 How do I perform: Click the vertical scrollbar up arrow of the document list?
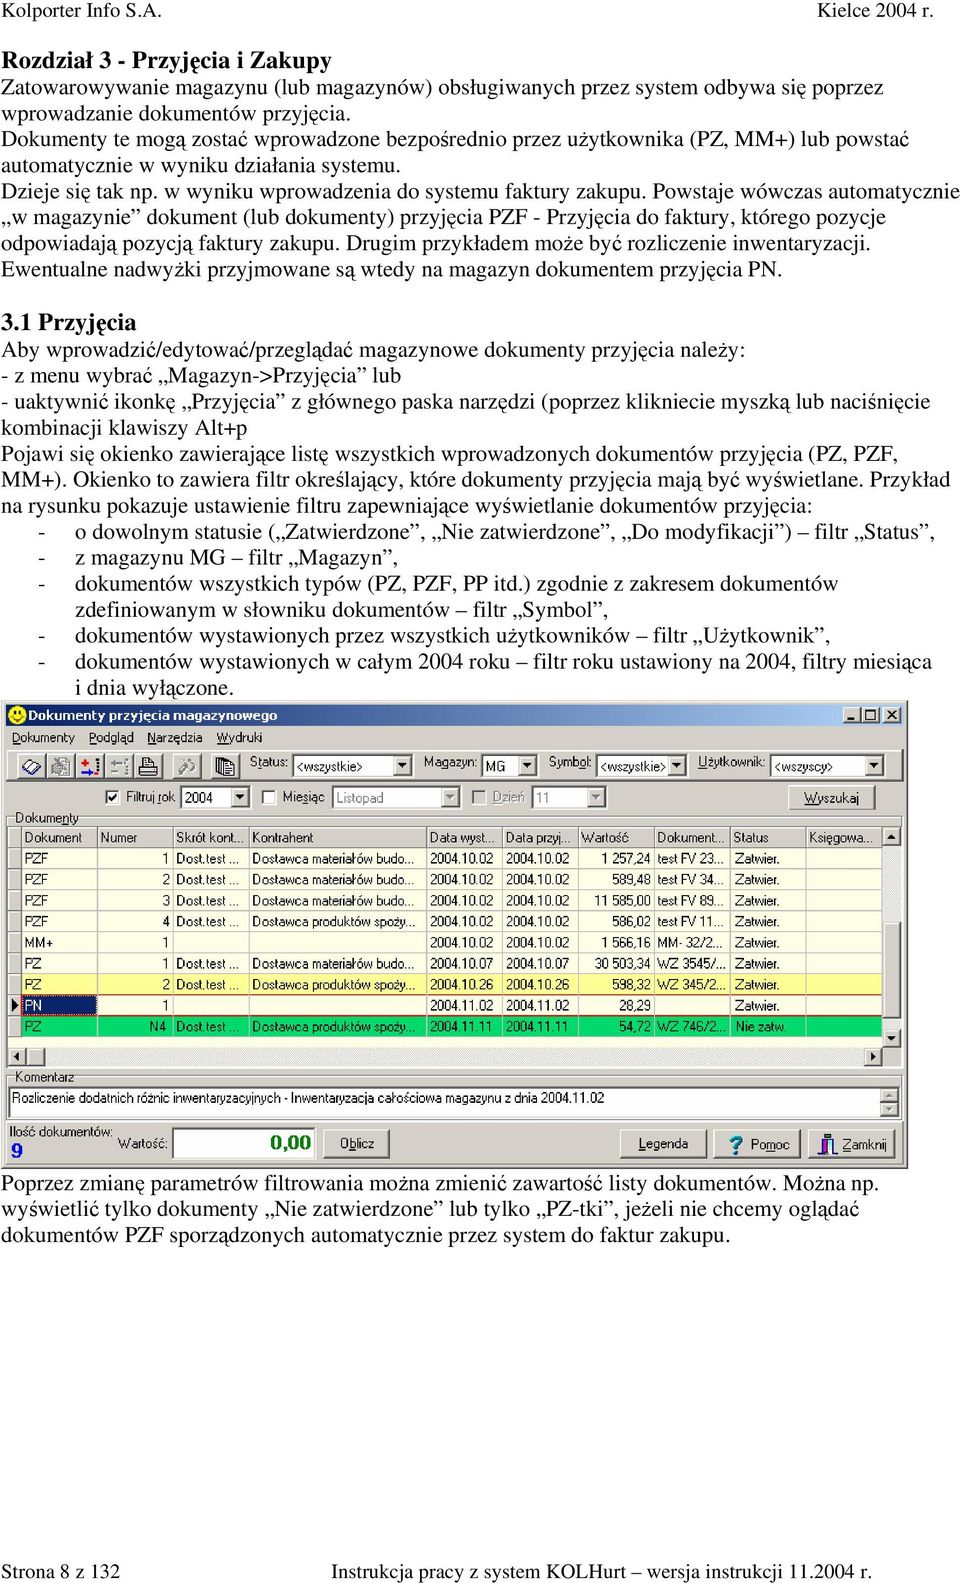tap(892, 836)
